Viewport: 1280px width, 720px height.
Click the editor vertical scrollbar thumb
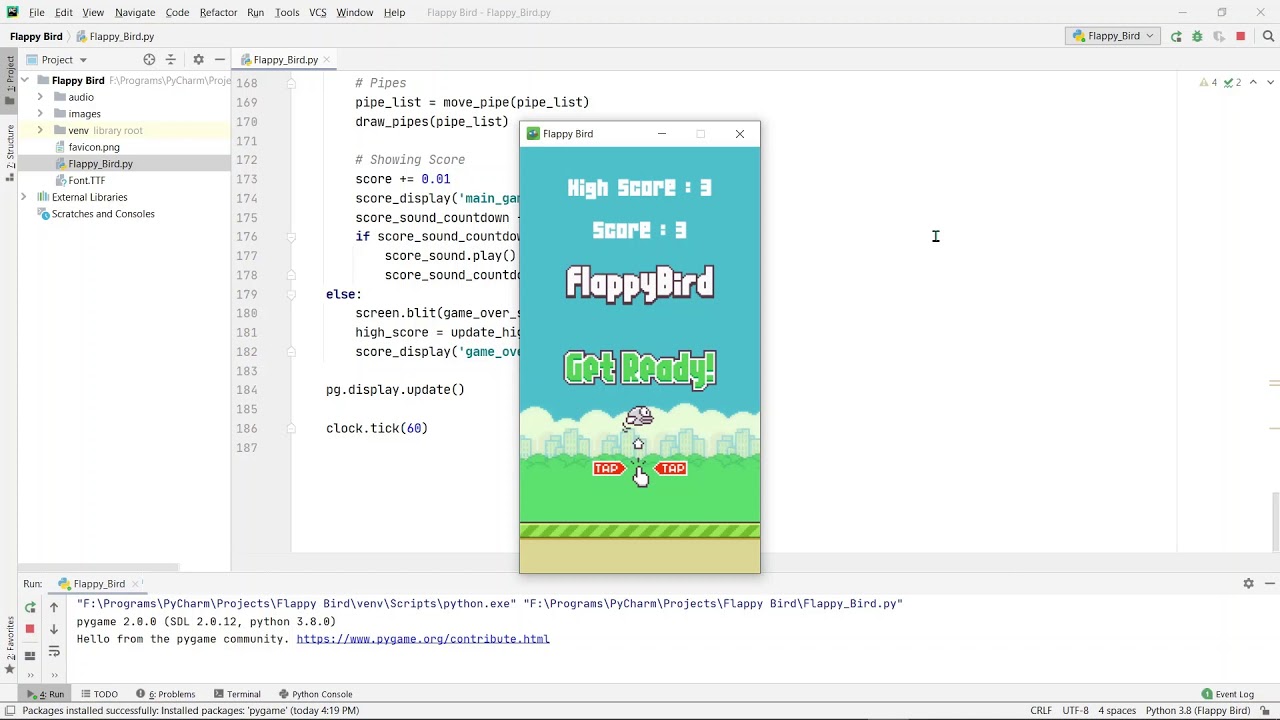point(1274,521)
